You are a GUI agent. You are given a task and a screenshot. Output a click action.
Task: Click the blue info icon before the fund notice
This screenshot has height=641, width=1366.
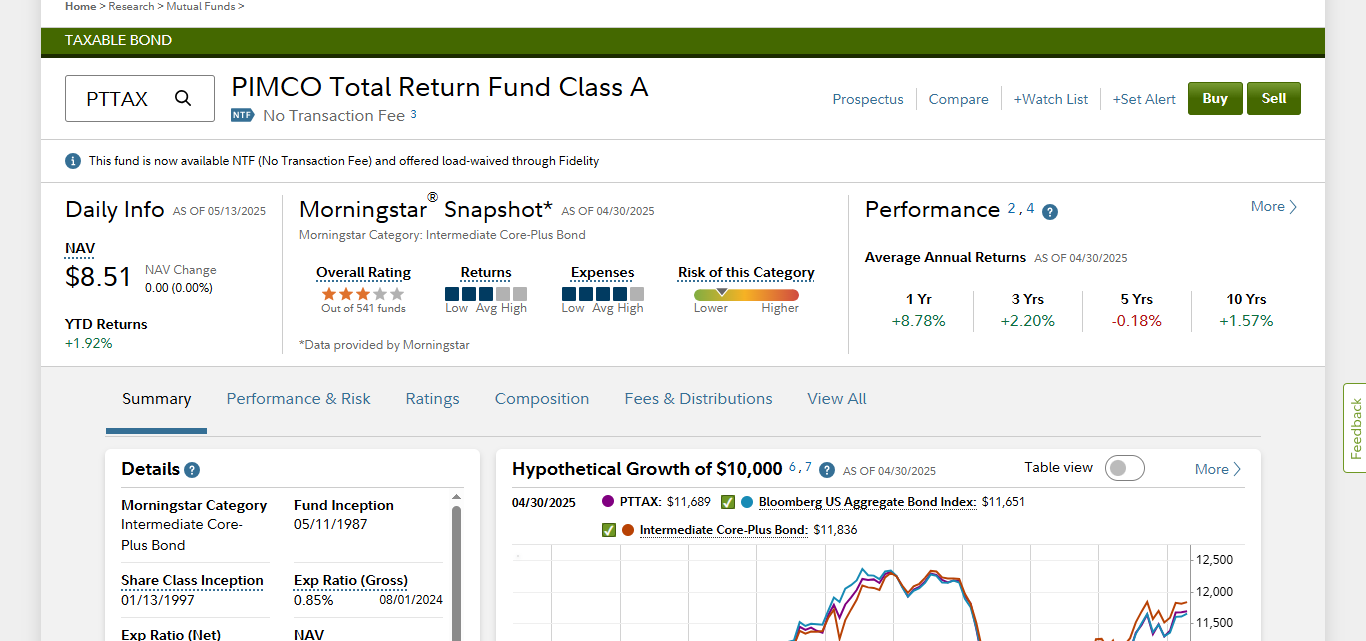point(73,161)
